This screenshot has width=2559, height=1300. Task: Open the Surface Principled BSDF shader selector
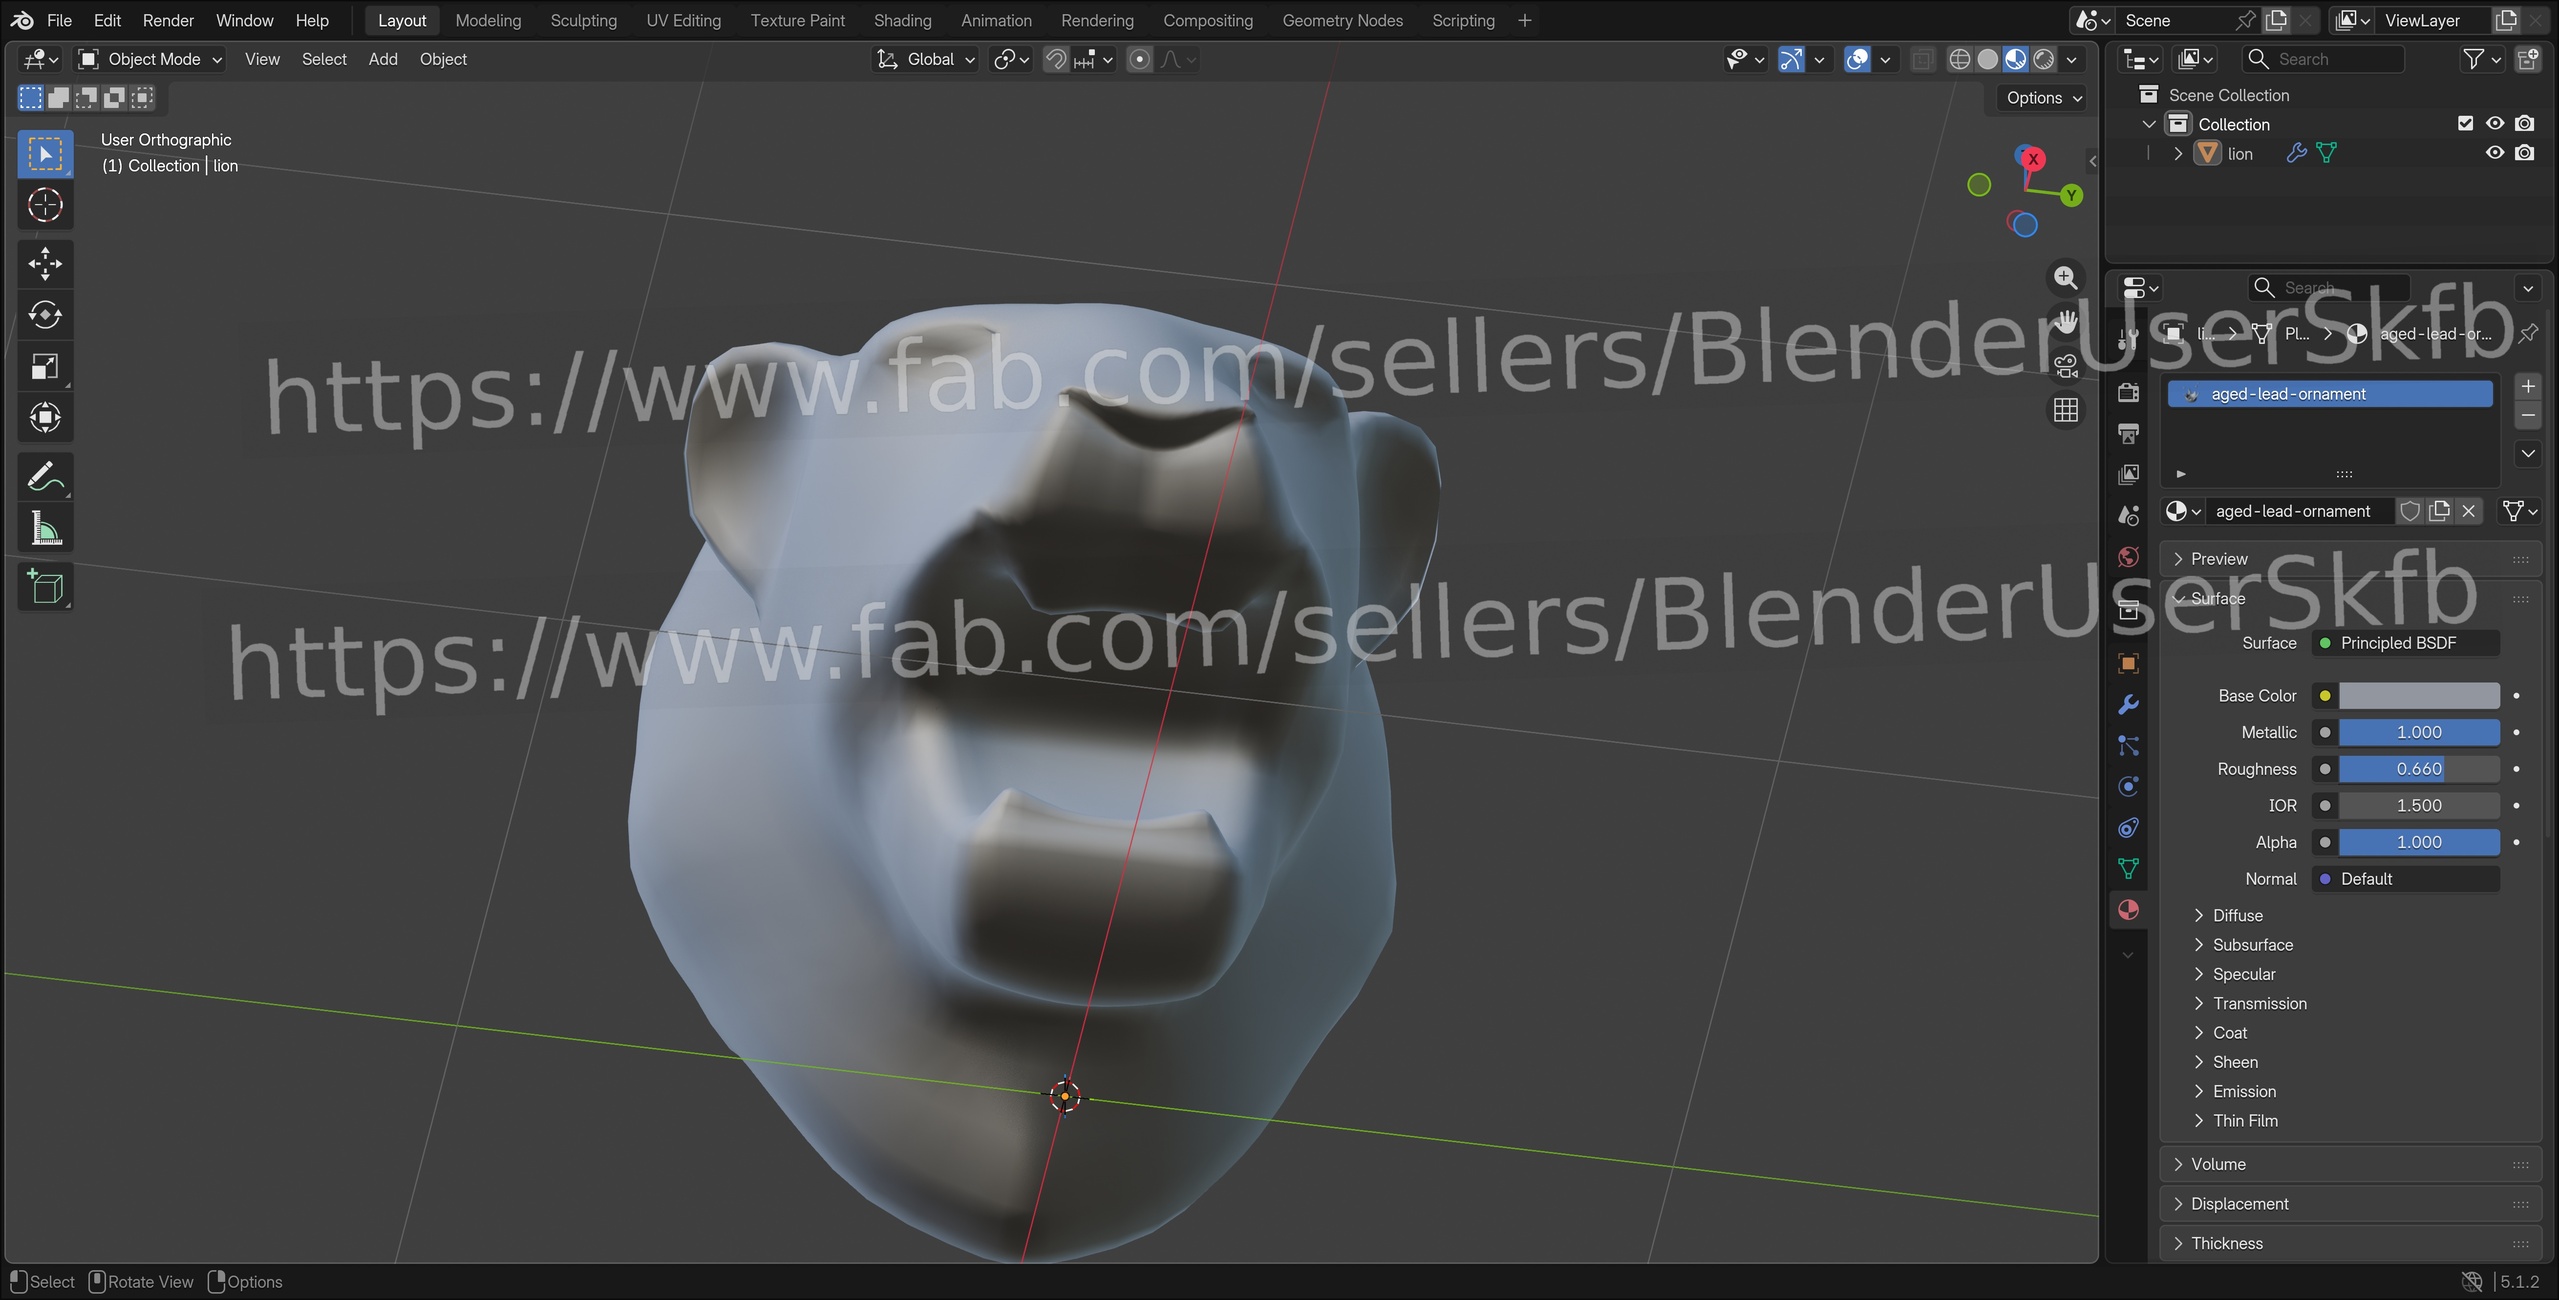point(2406,643)
